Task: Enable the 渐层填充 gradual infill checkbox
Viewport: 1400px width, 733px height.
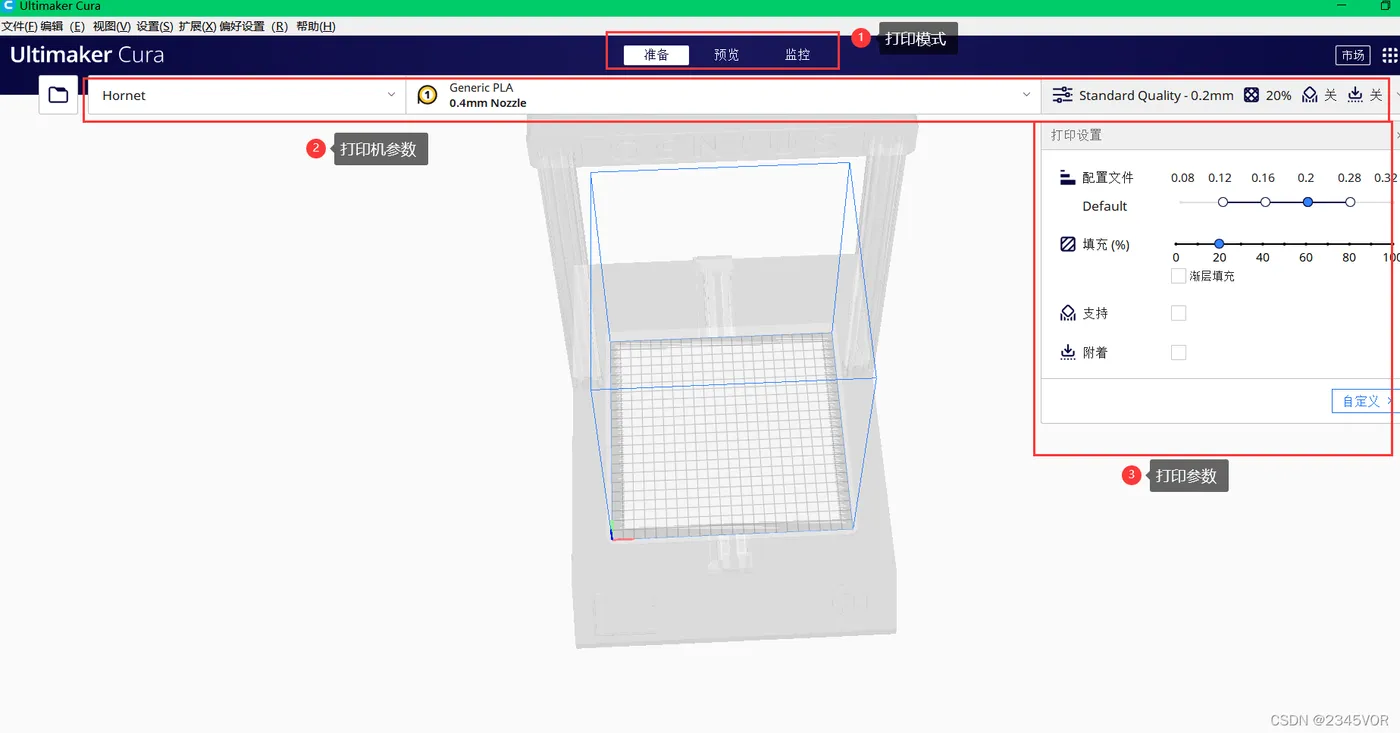Action: [x=1178, y=276]
